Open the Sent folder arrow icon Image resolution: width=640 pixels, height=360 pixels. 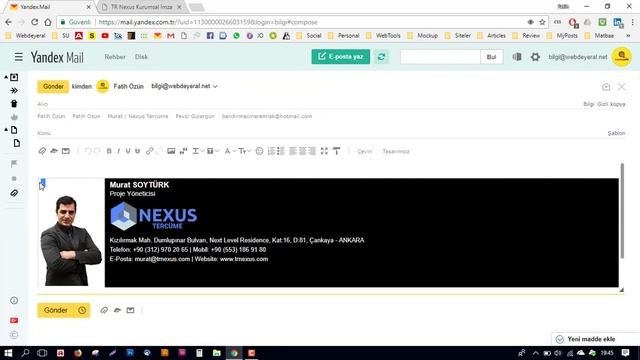click(x=14, y=90)
